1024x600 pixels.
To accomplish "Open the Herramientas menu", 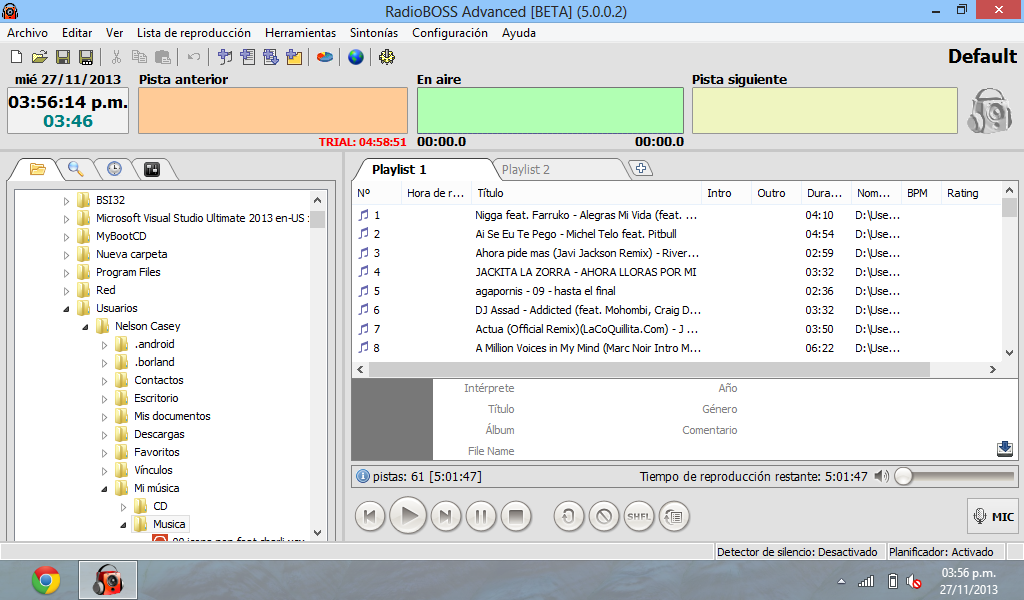I will (300, 33).
